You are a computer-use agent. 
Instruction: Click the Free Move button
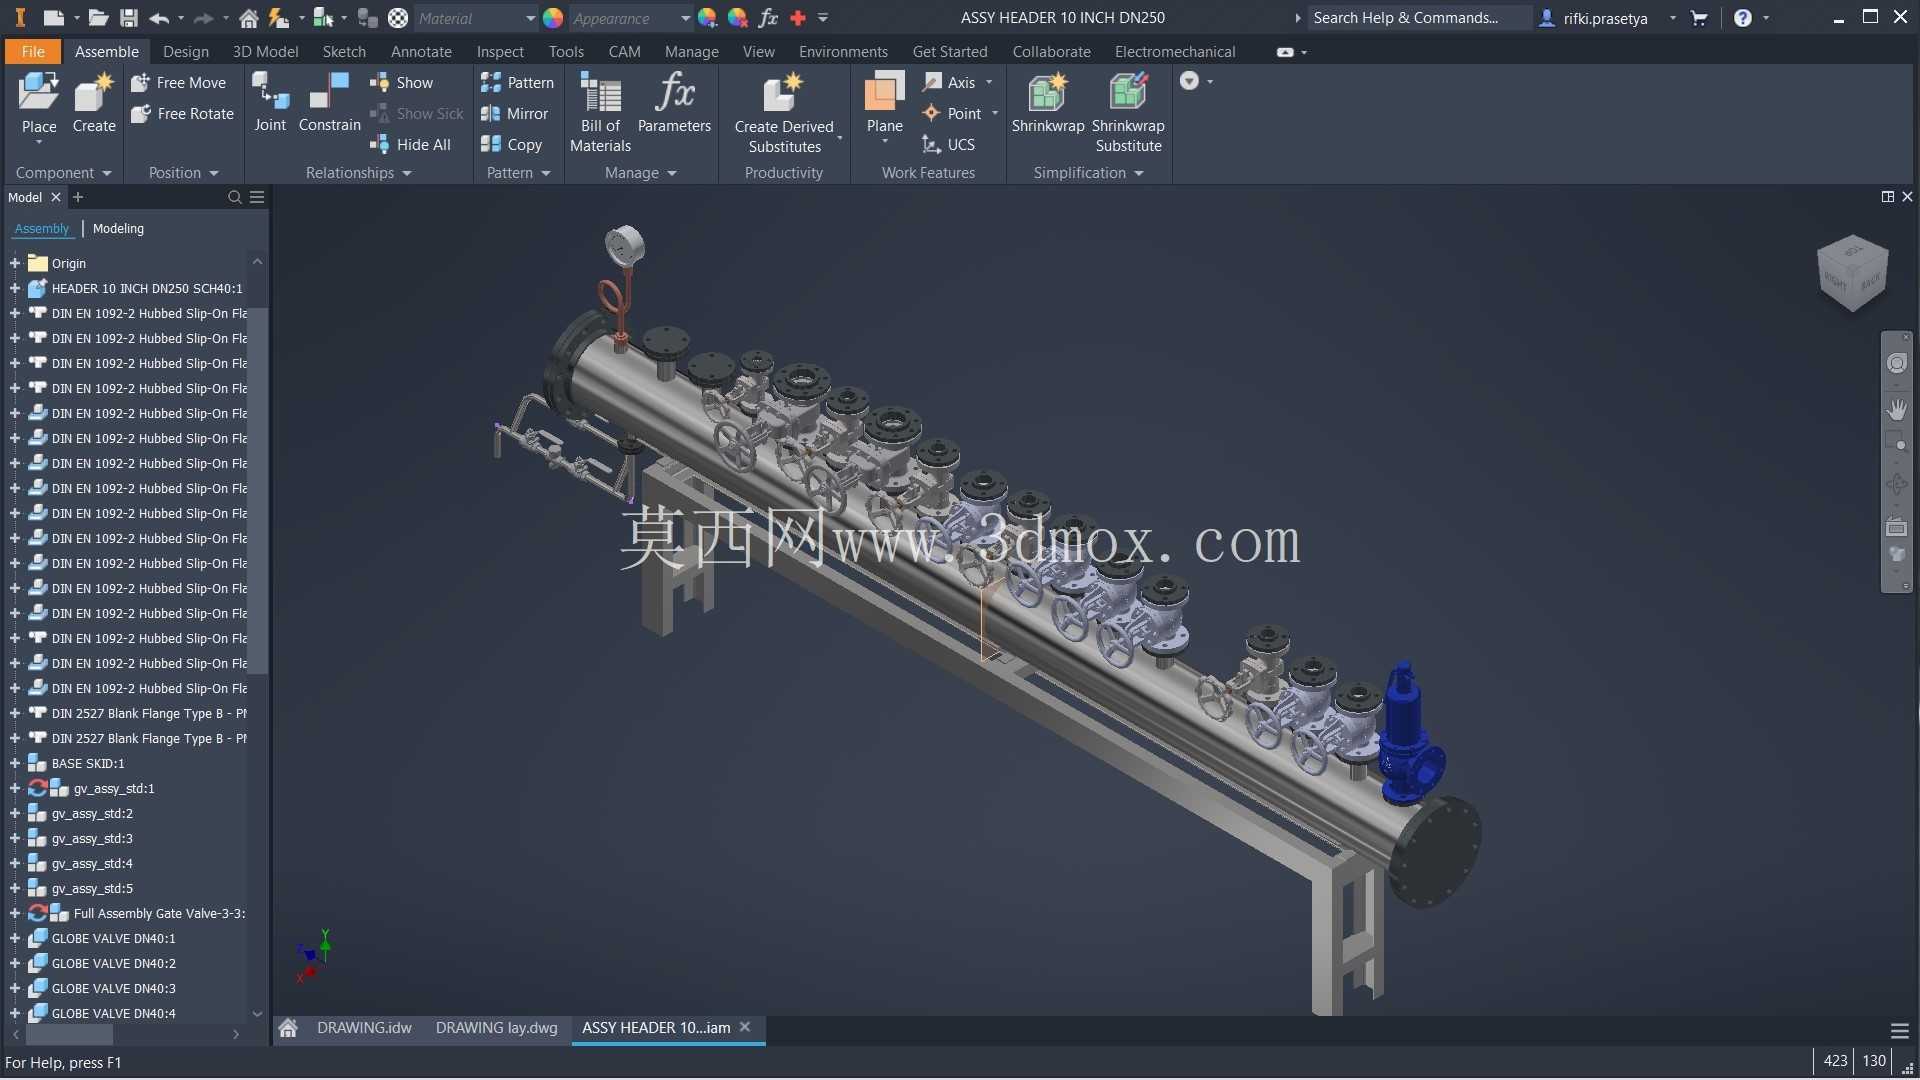click(x=179, y=83)
